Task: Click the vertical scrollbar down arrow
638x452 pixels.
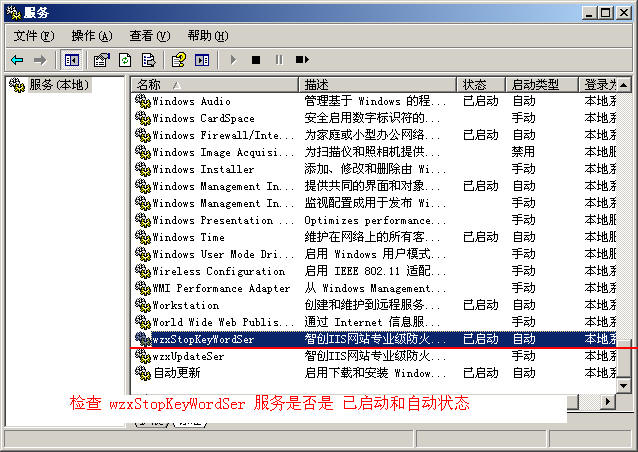Action: pyautogui.click(x=623, y=385)
